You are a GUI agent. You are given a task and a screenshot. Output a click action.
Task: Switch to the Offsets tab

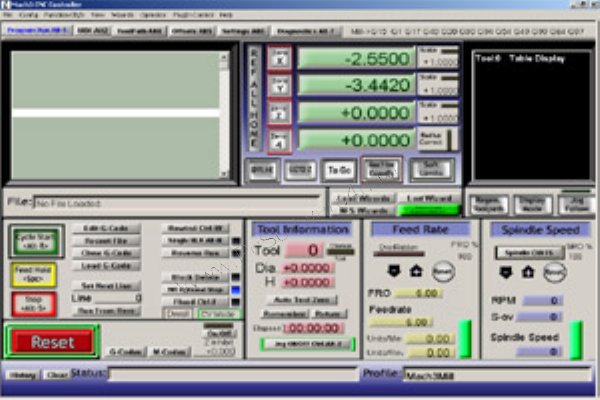click(192, 31)
